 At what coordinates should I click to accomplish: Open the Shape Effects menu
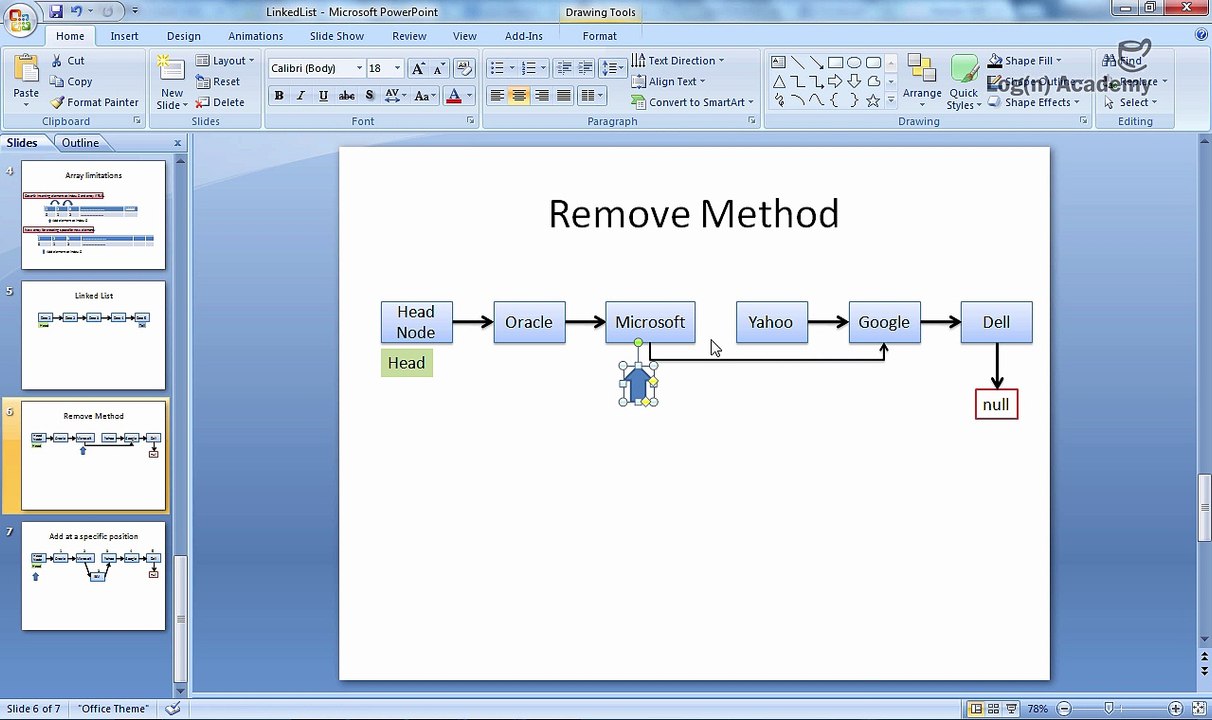point(1034,102)
